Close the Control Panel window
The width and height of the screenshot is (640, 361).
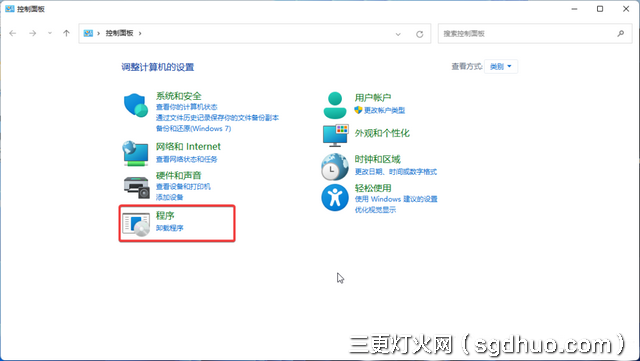626,9
